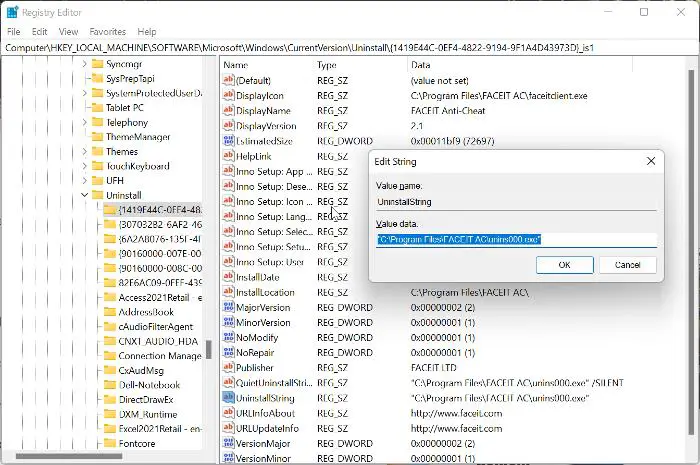Select the Tablet PC folder icon

coord(97,108)
